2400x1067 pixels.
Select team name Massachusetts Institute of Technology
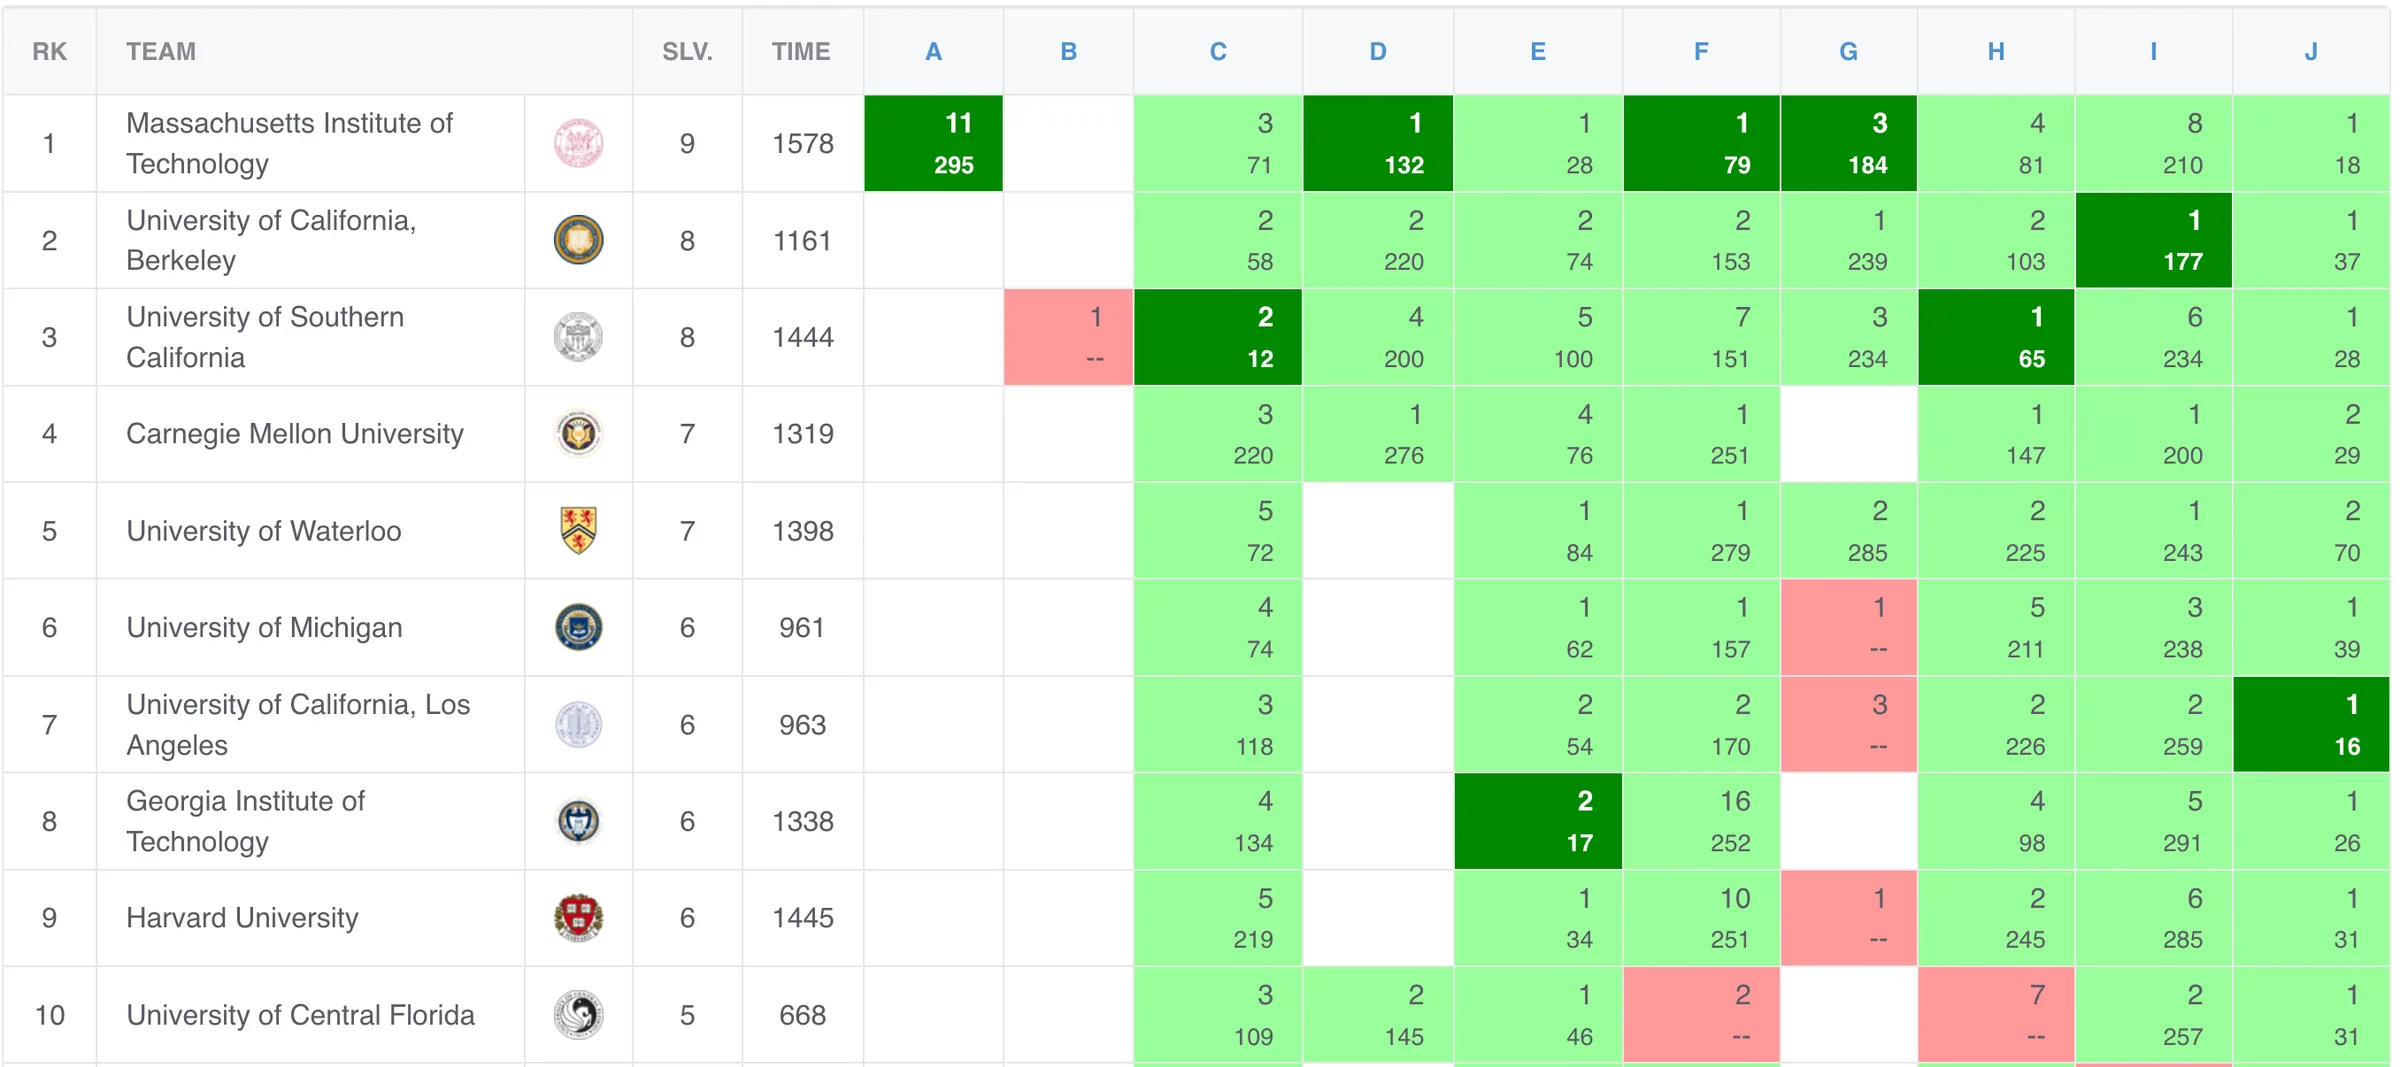[x=290, y=143]
